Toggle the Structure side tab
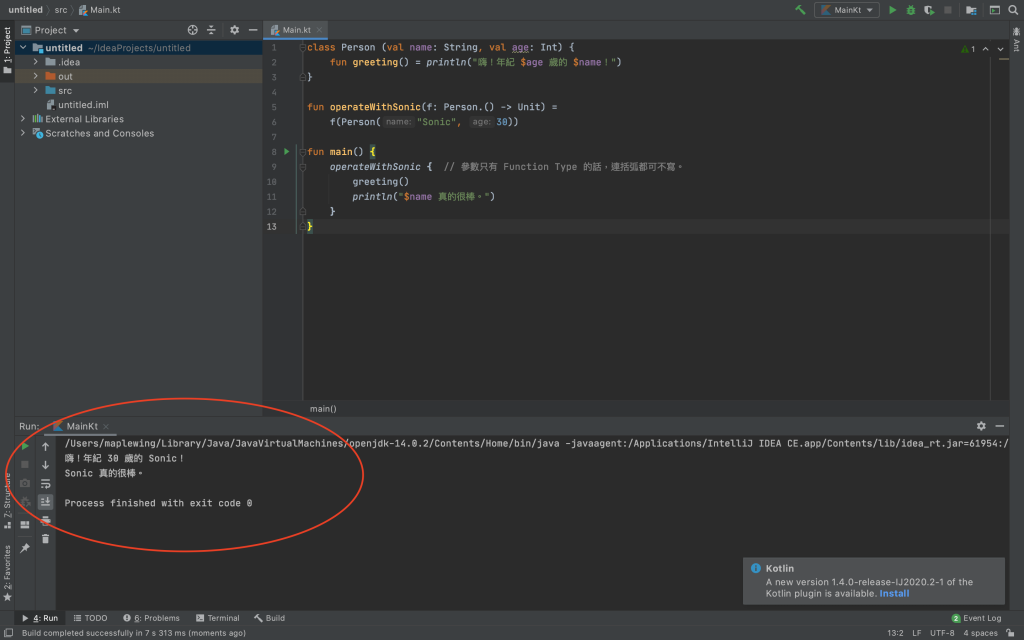This screenshot has height=640, width=1024. coord(7,501)
